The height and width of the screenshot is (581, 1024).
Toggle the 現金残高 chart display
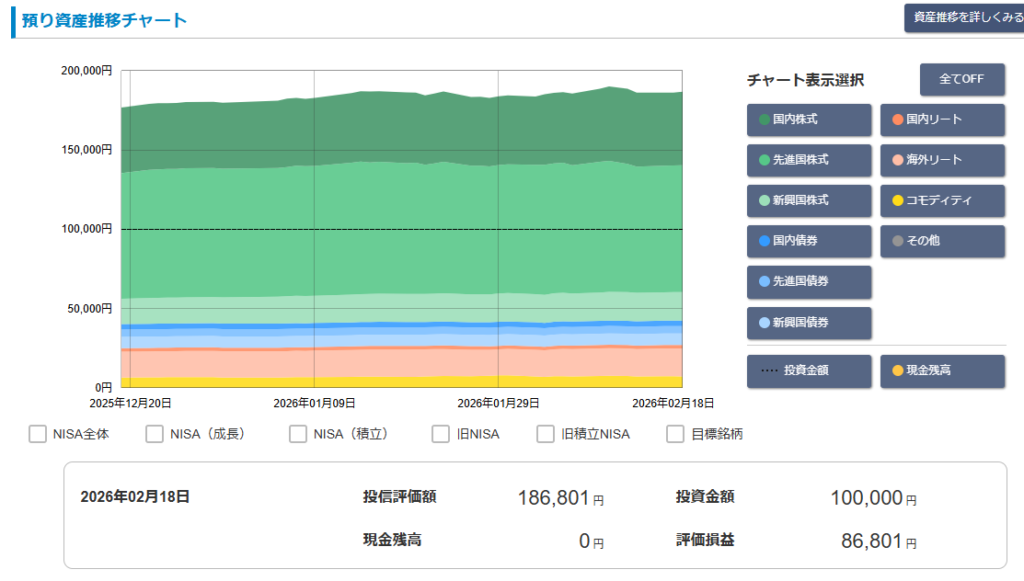pos(941,371)
